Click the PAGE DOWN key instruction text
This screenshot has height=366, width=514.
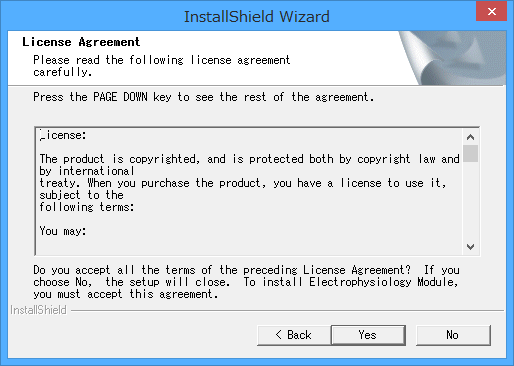click(x=204, y=97)
